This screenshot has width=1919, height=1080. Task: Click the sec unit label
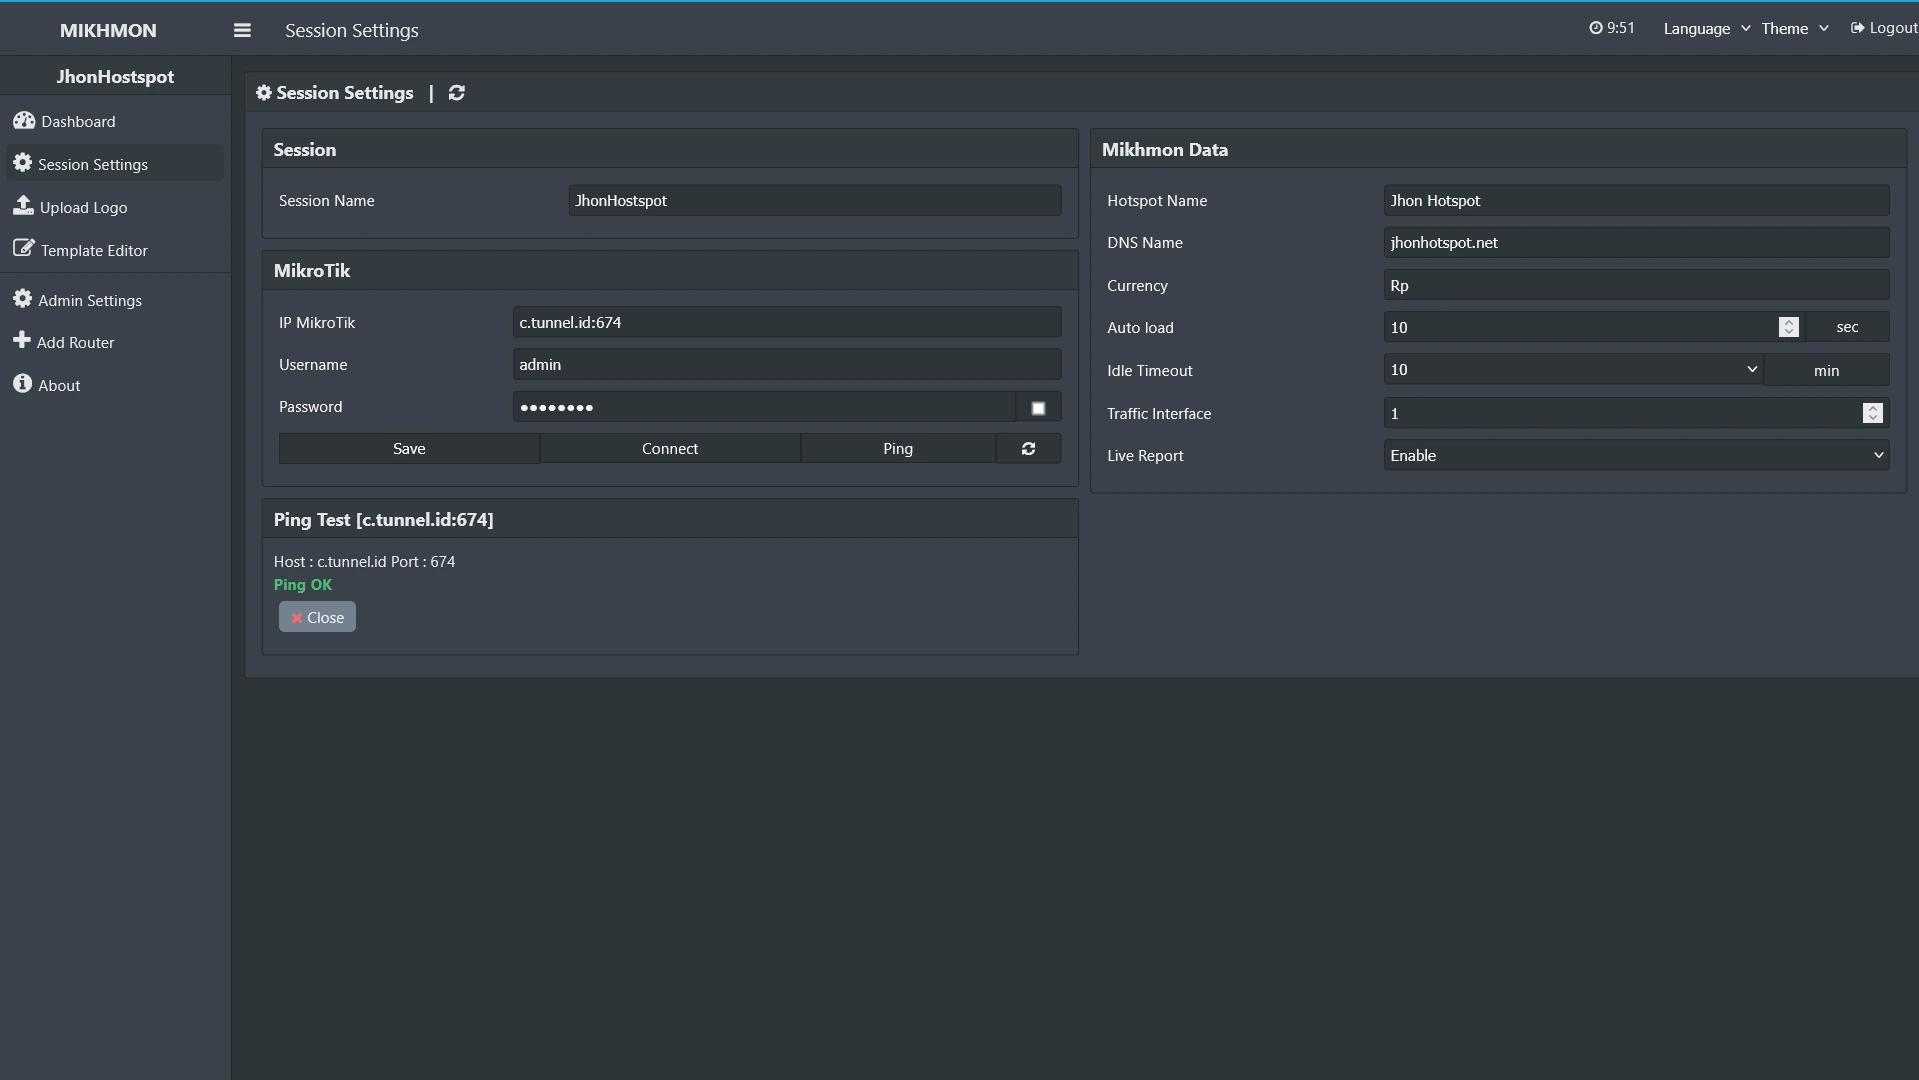(x=1847, y=327)
